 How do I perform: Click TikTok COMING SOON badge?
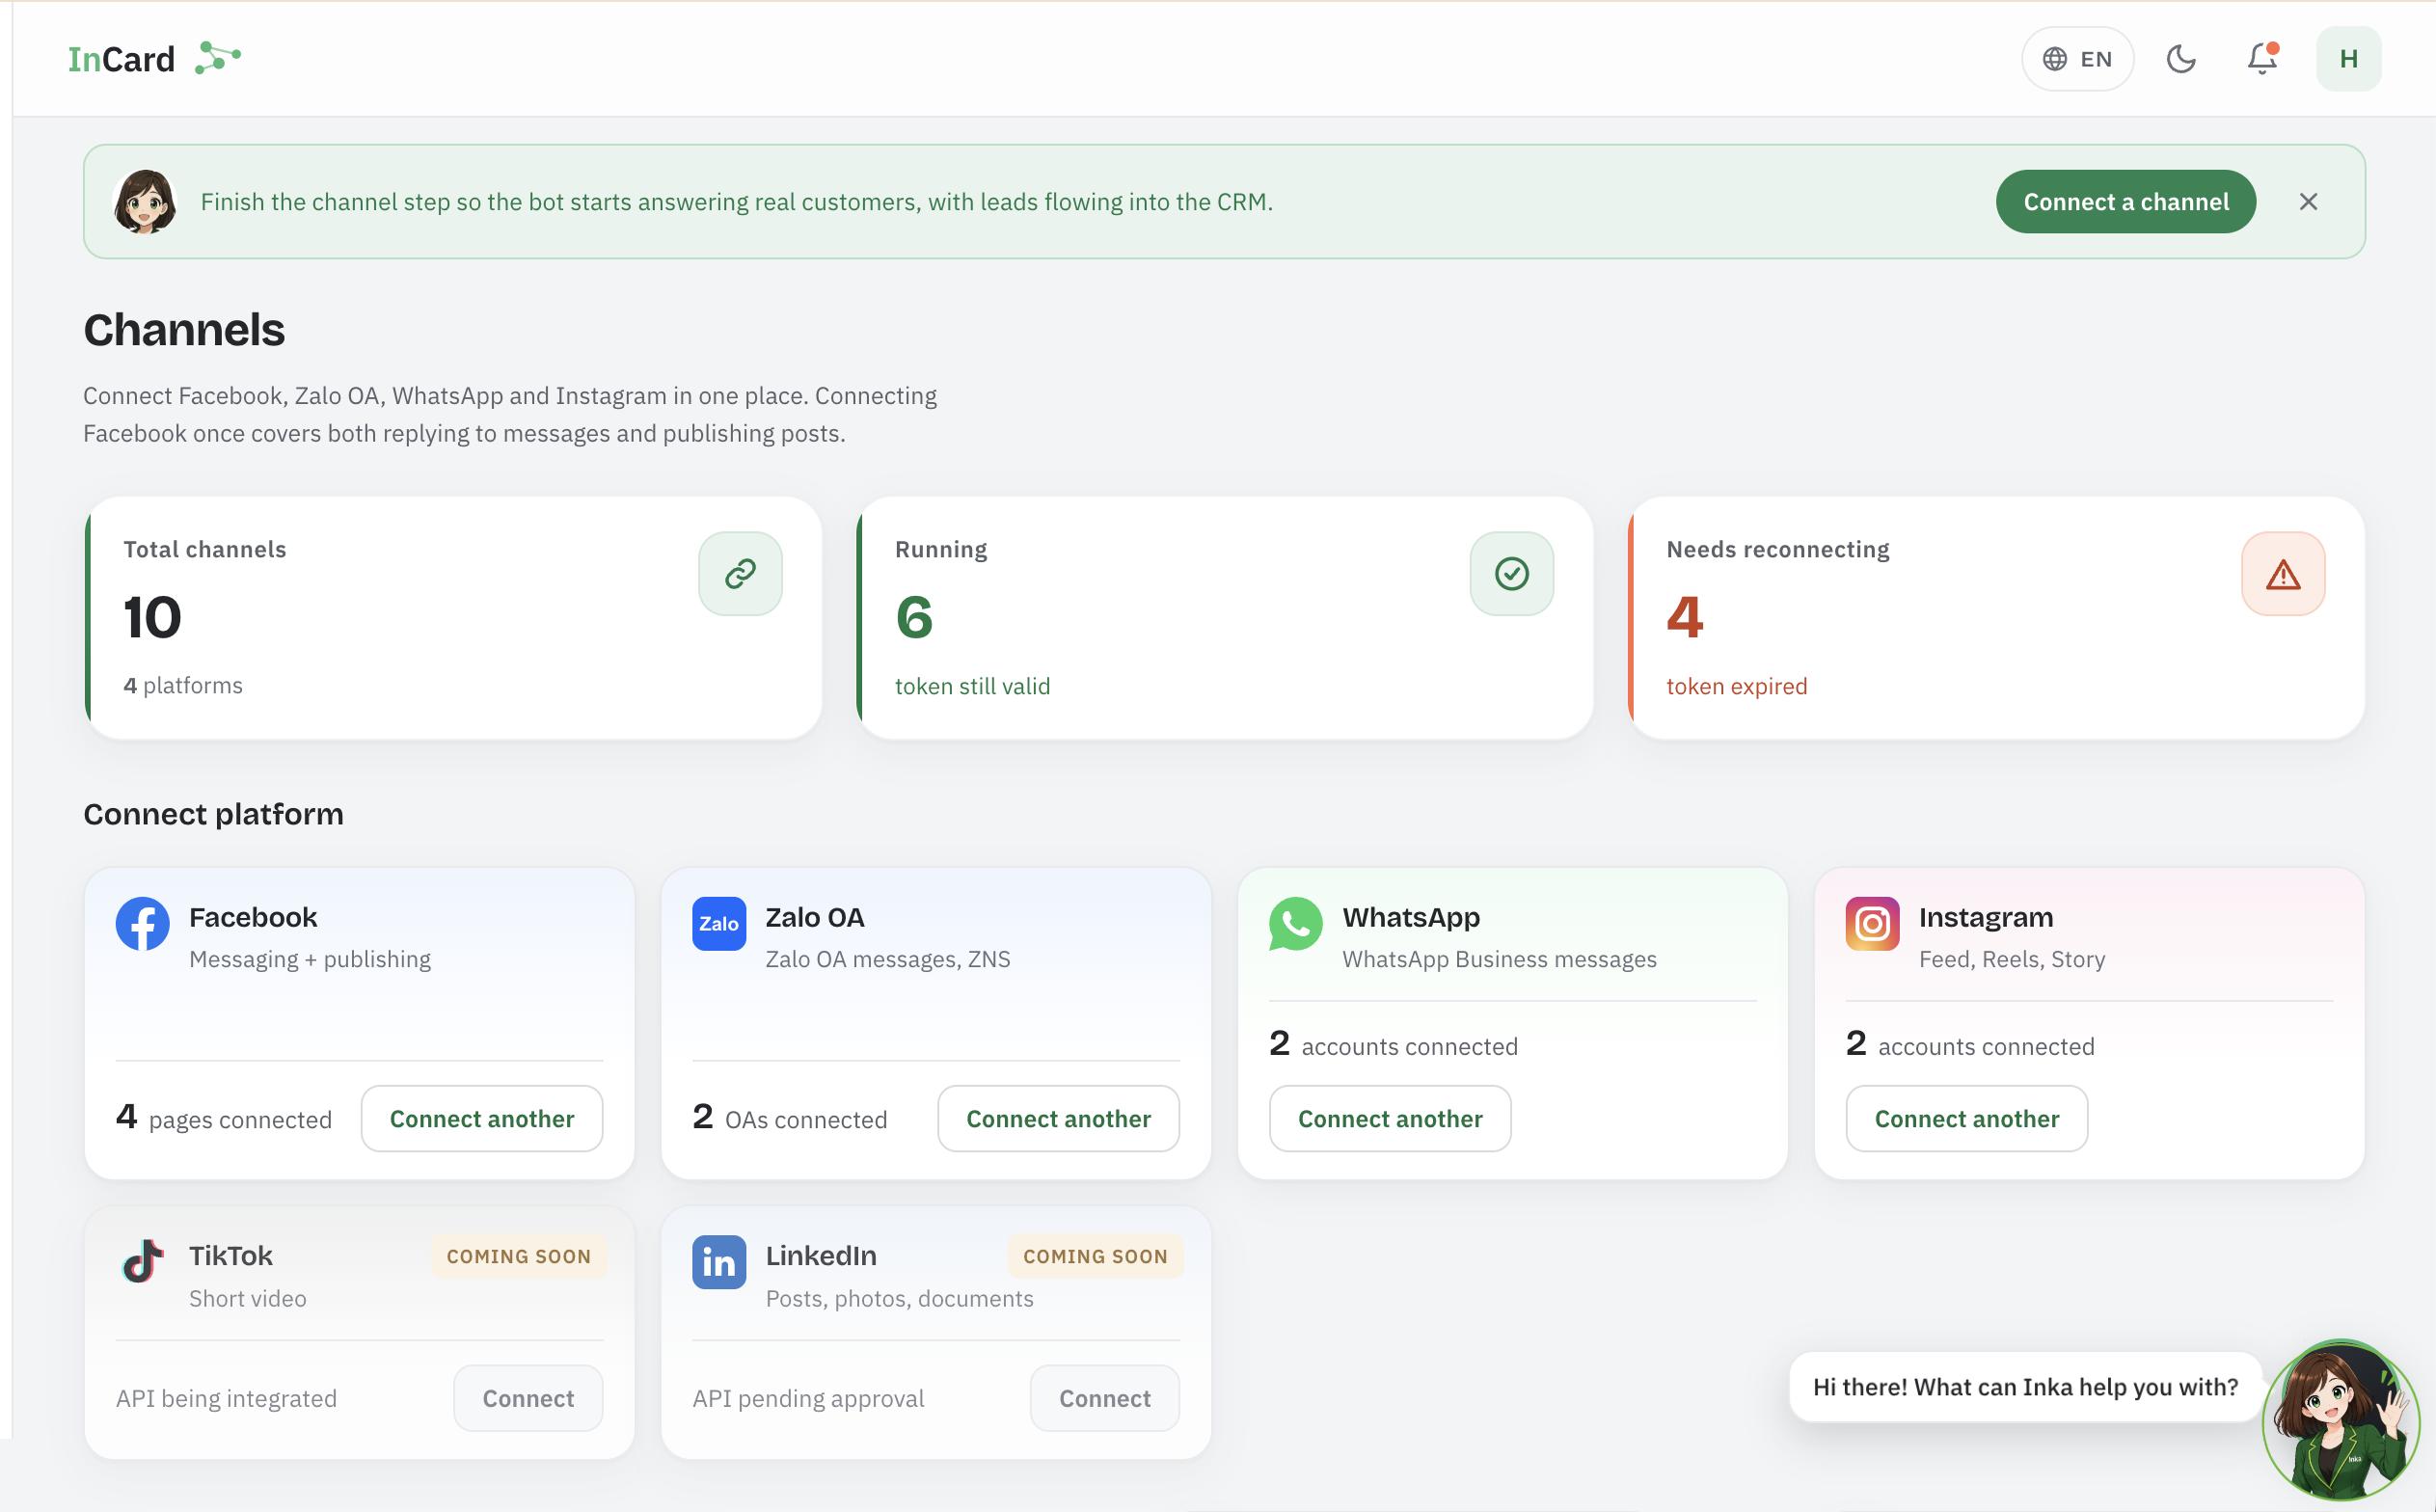(518, 1256)
